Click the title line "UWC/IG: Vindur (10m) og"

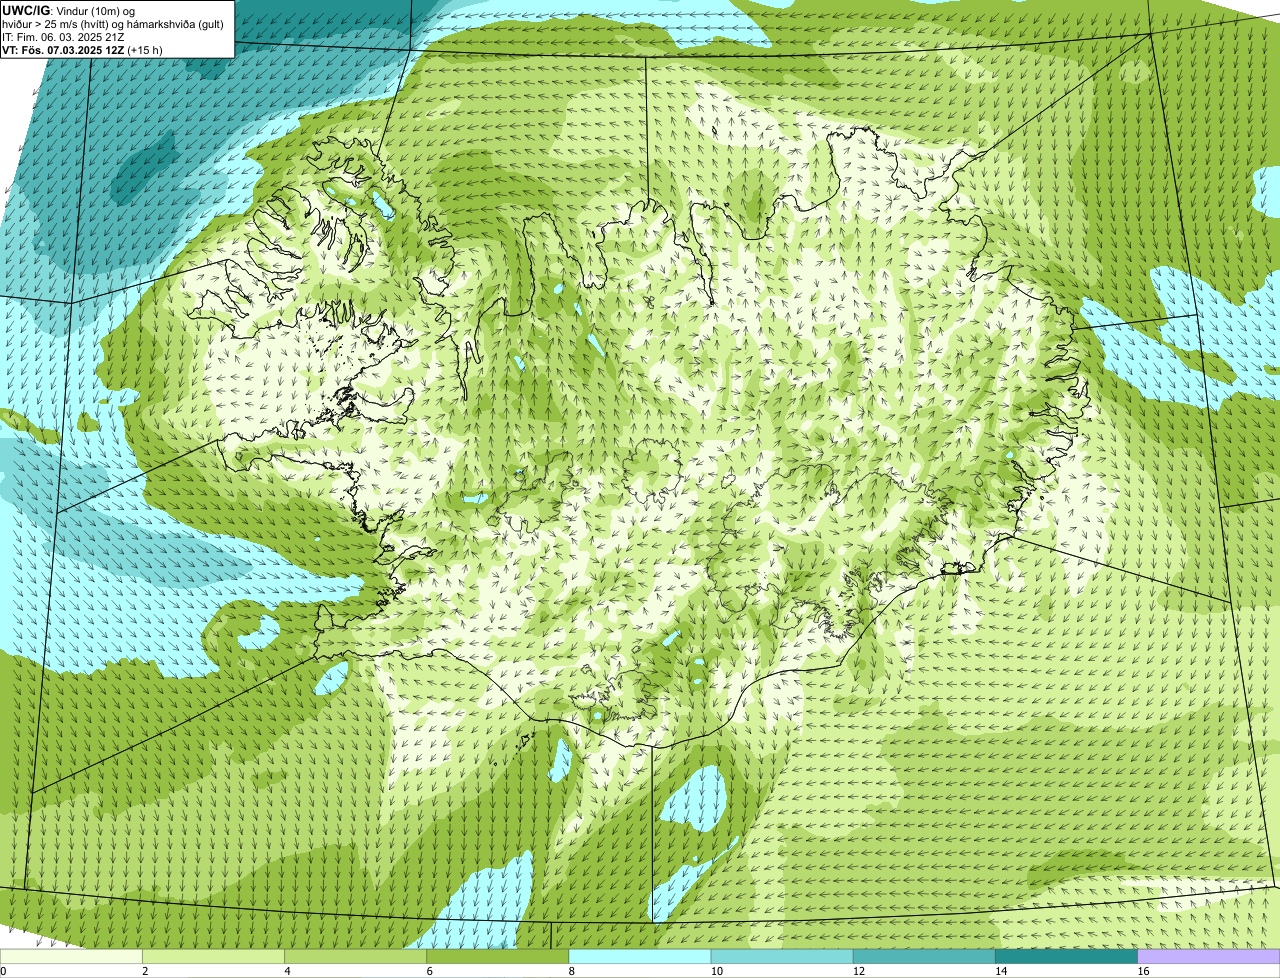[68, 10]
